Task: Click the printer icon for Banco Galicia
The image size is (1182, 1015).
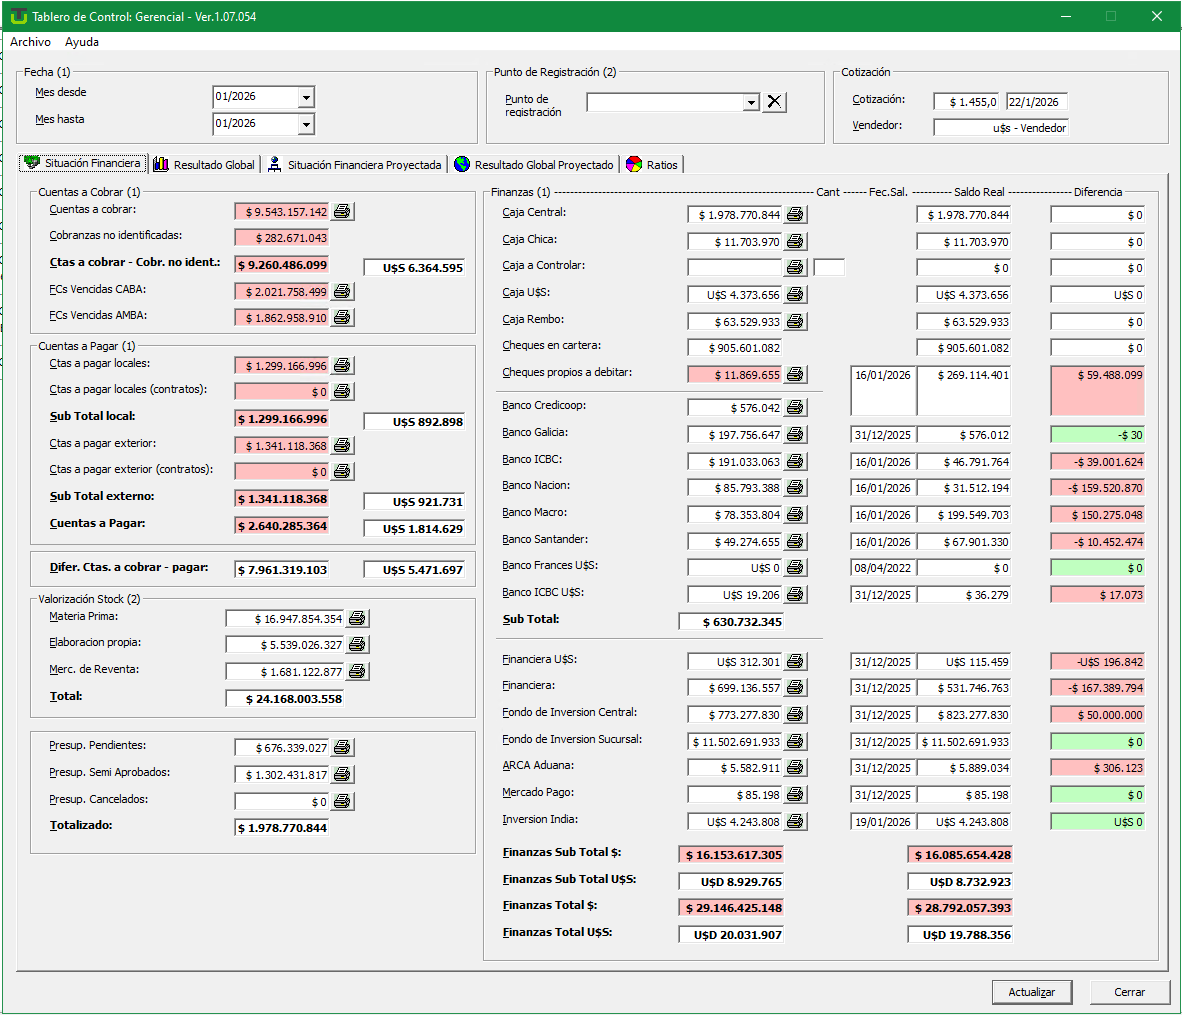Action: point(795,435)
